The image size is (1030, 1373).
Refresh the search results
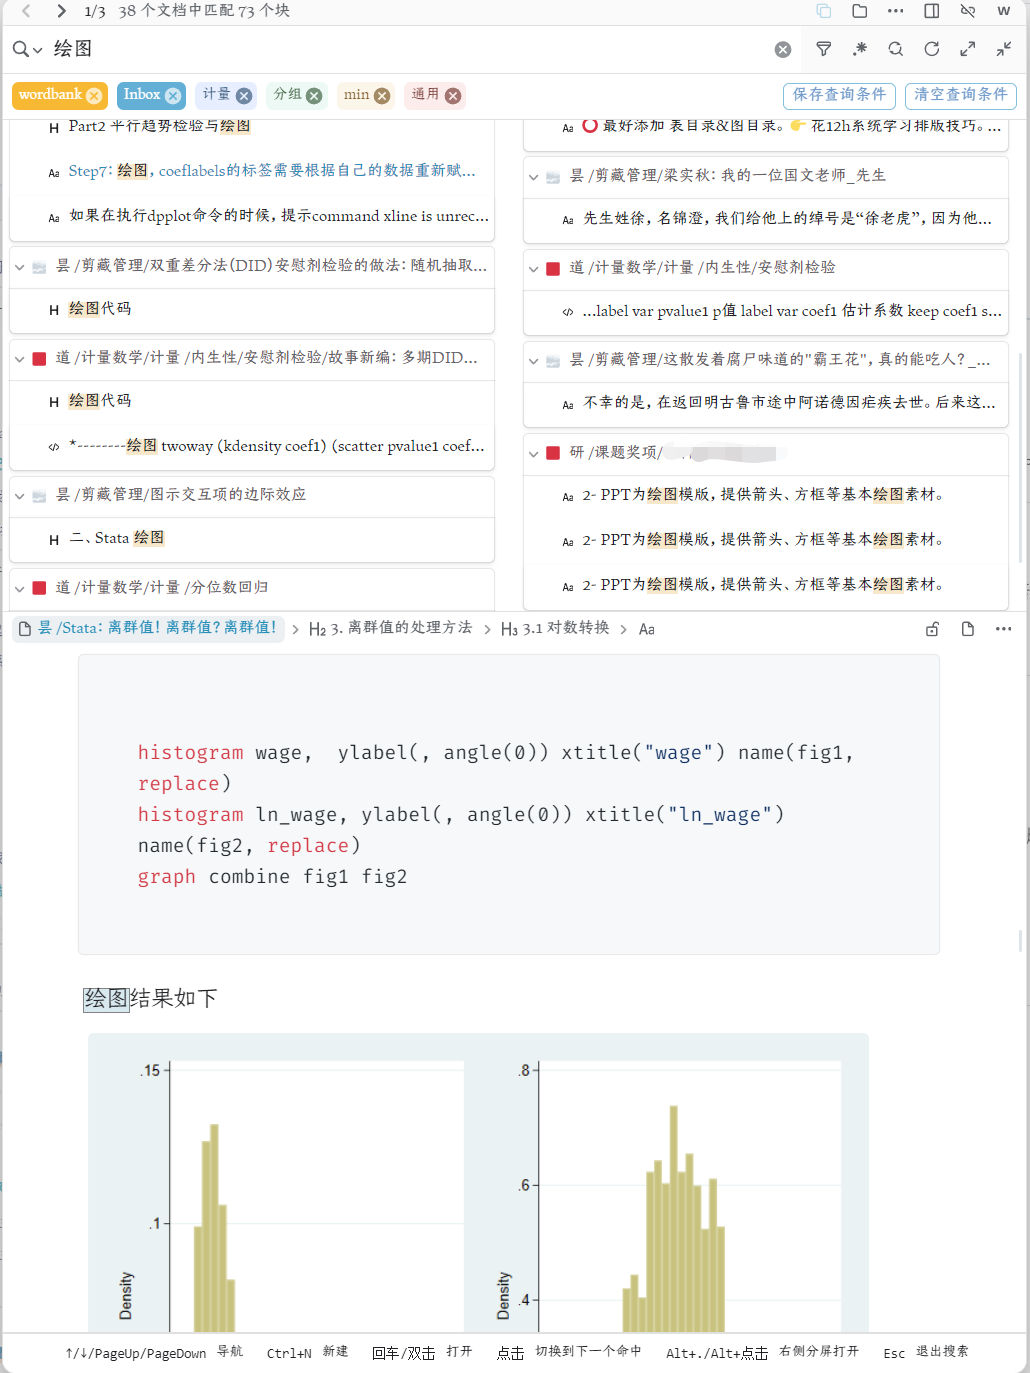[x=931, y=49]
